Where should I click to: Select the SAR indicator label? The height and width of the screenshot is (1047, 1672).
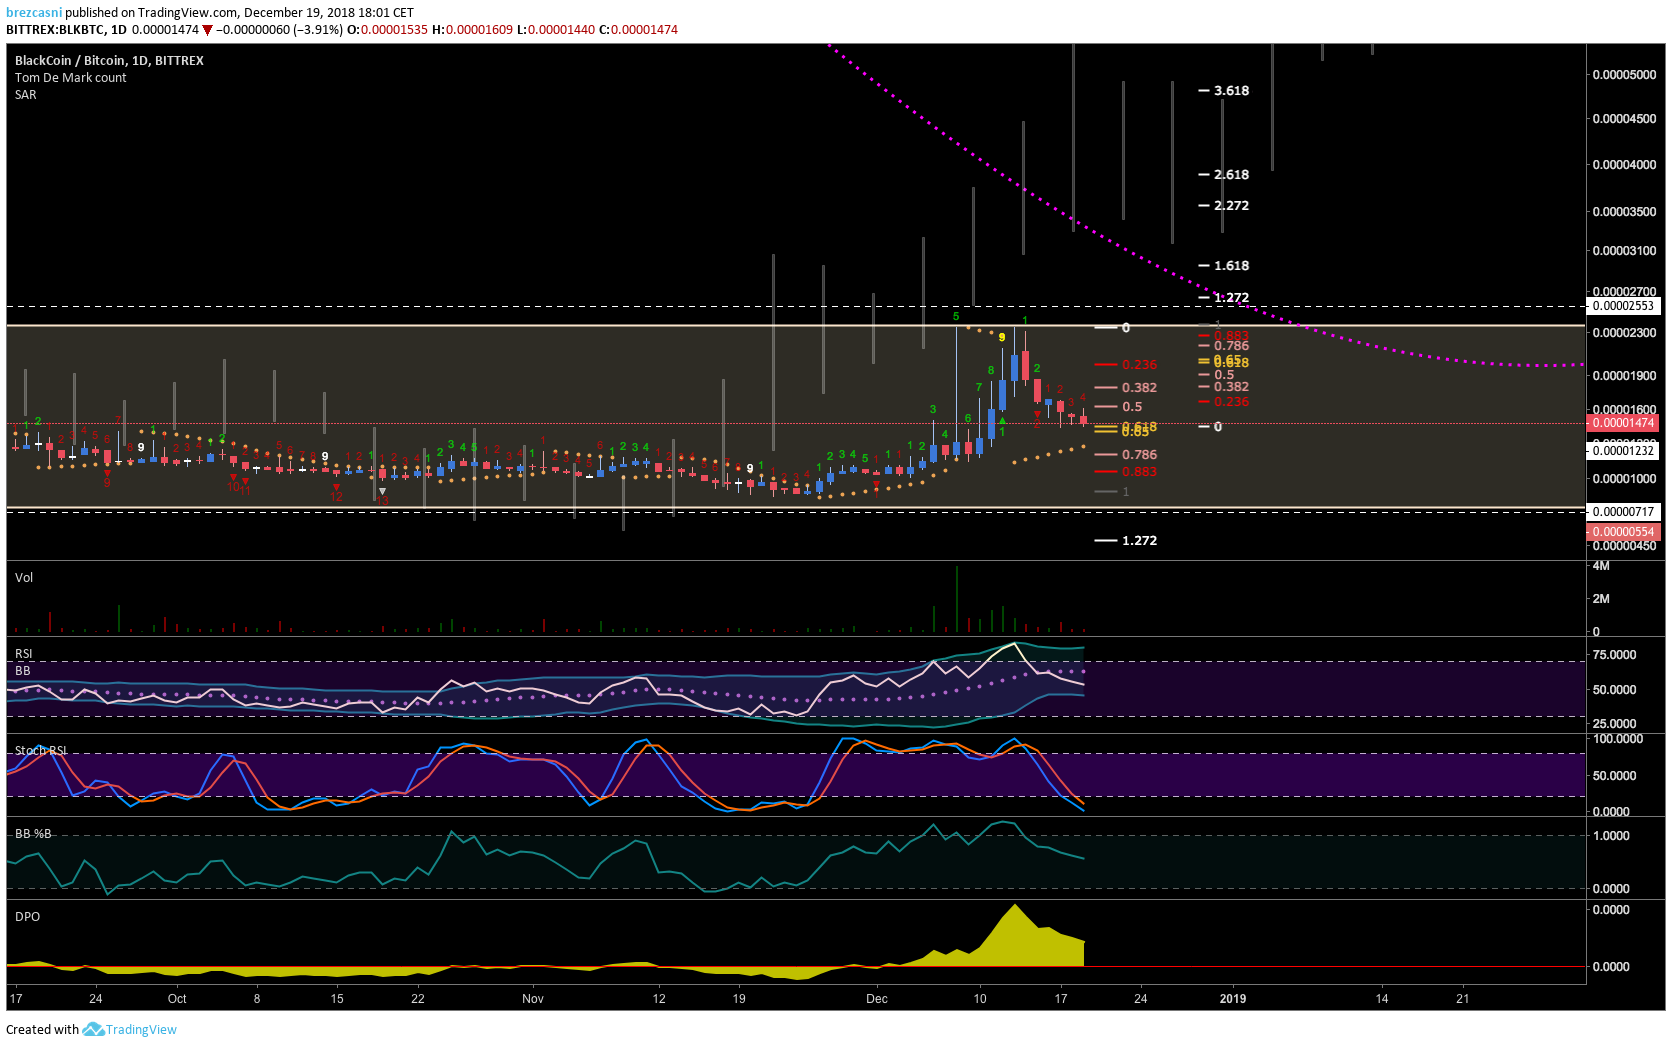pyautogui.click(x=25, y=94)
